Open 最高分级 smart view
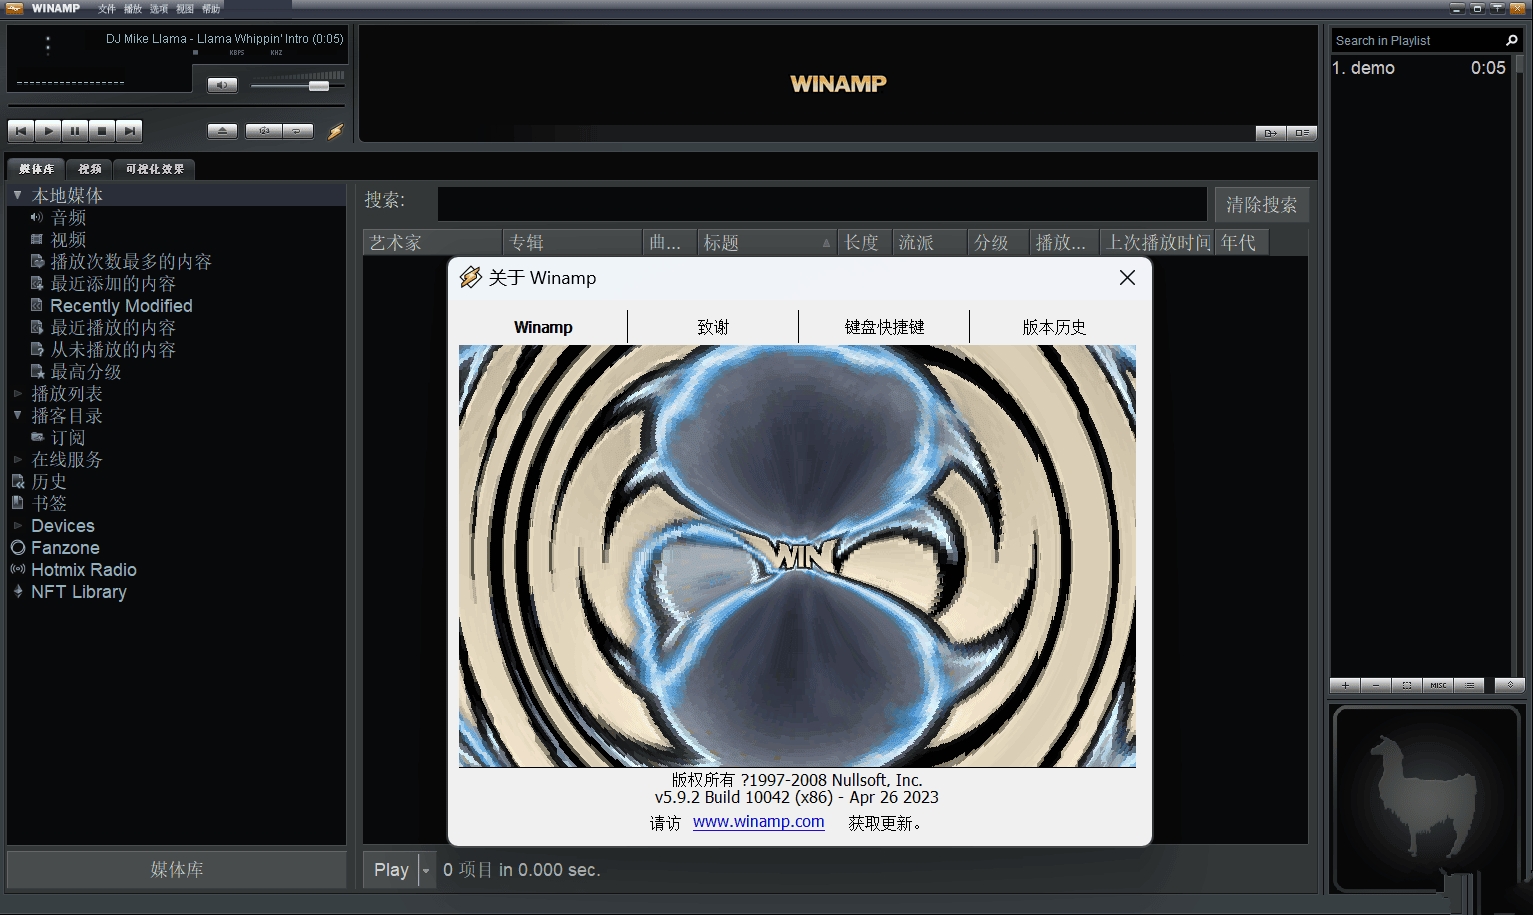 tap(86, 371)
